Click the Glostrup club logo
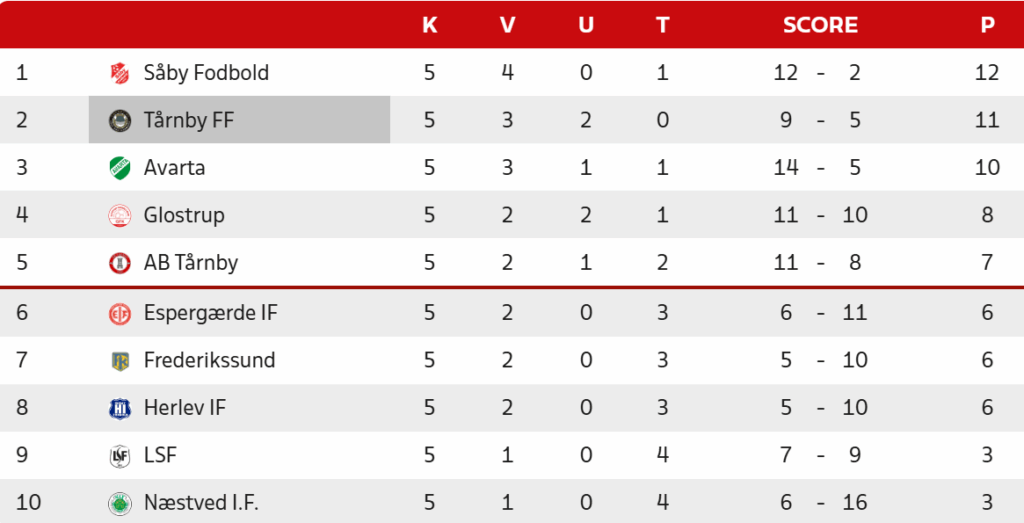This screenshot has height=523, width=1024. 119,215
